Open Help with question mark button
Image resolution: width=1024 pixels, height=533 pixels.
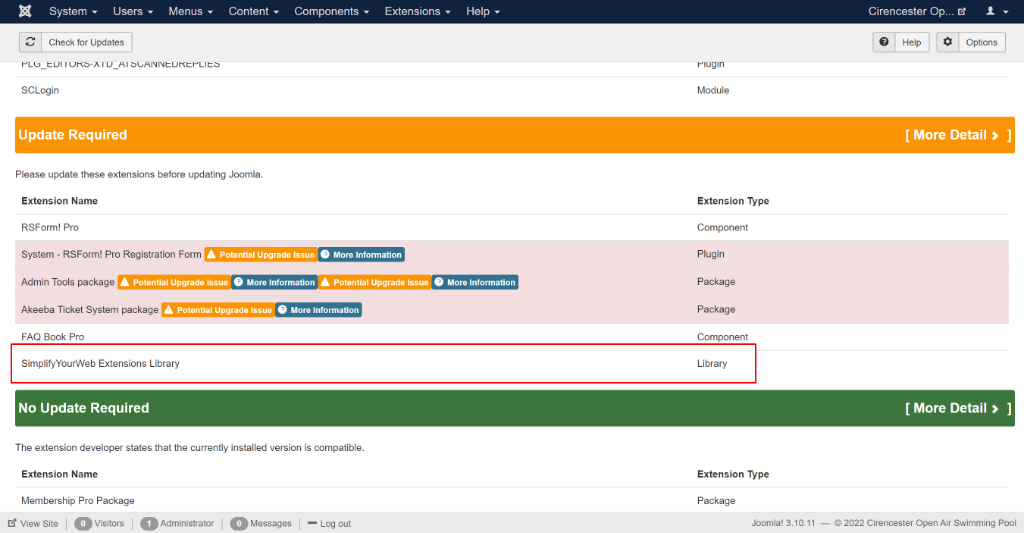pyautogui.click(x=901, y=42)
